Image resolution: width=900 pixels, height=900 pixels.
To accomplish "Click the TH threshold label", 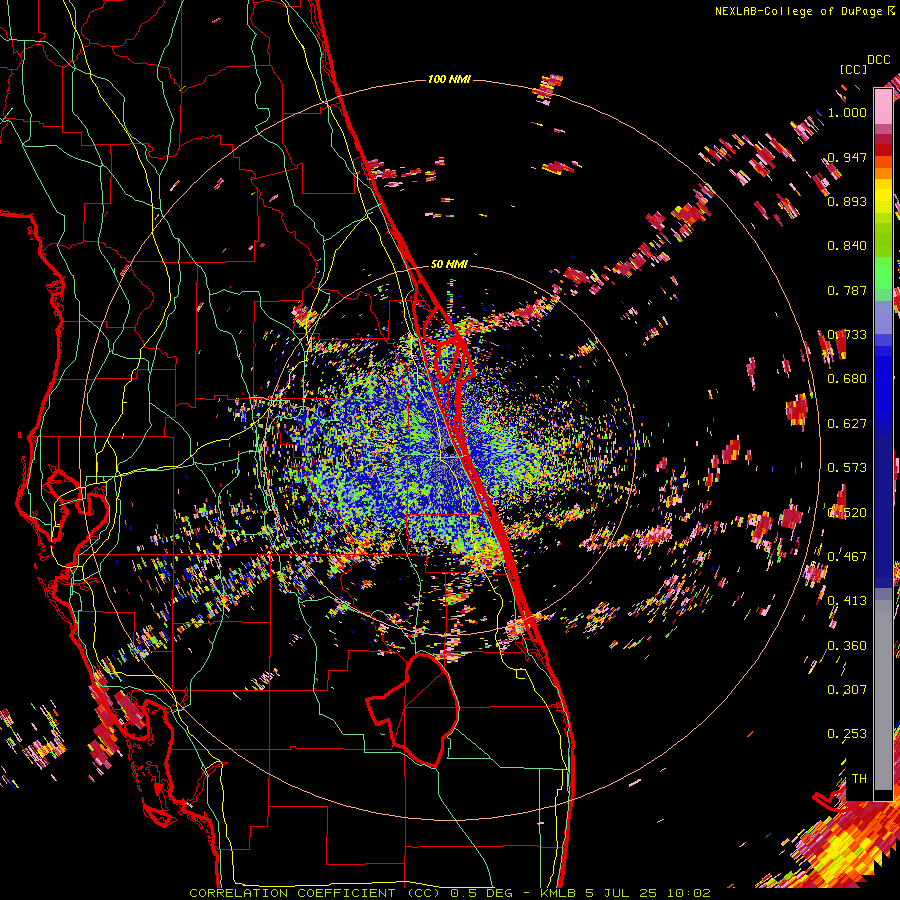I will [859, 779].
